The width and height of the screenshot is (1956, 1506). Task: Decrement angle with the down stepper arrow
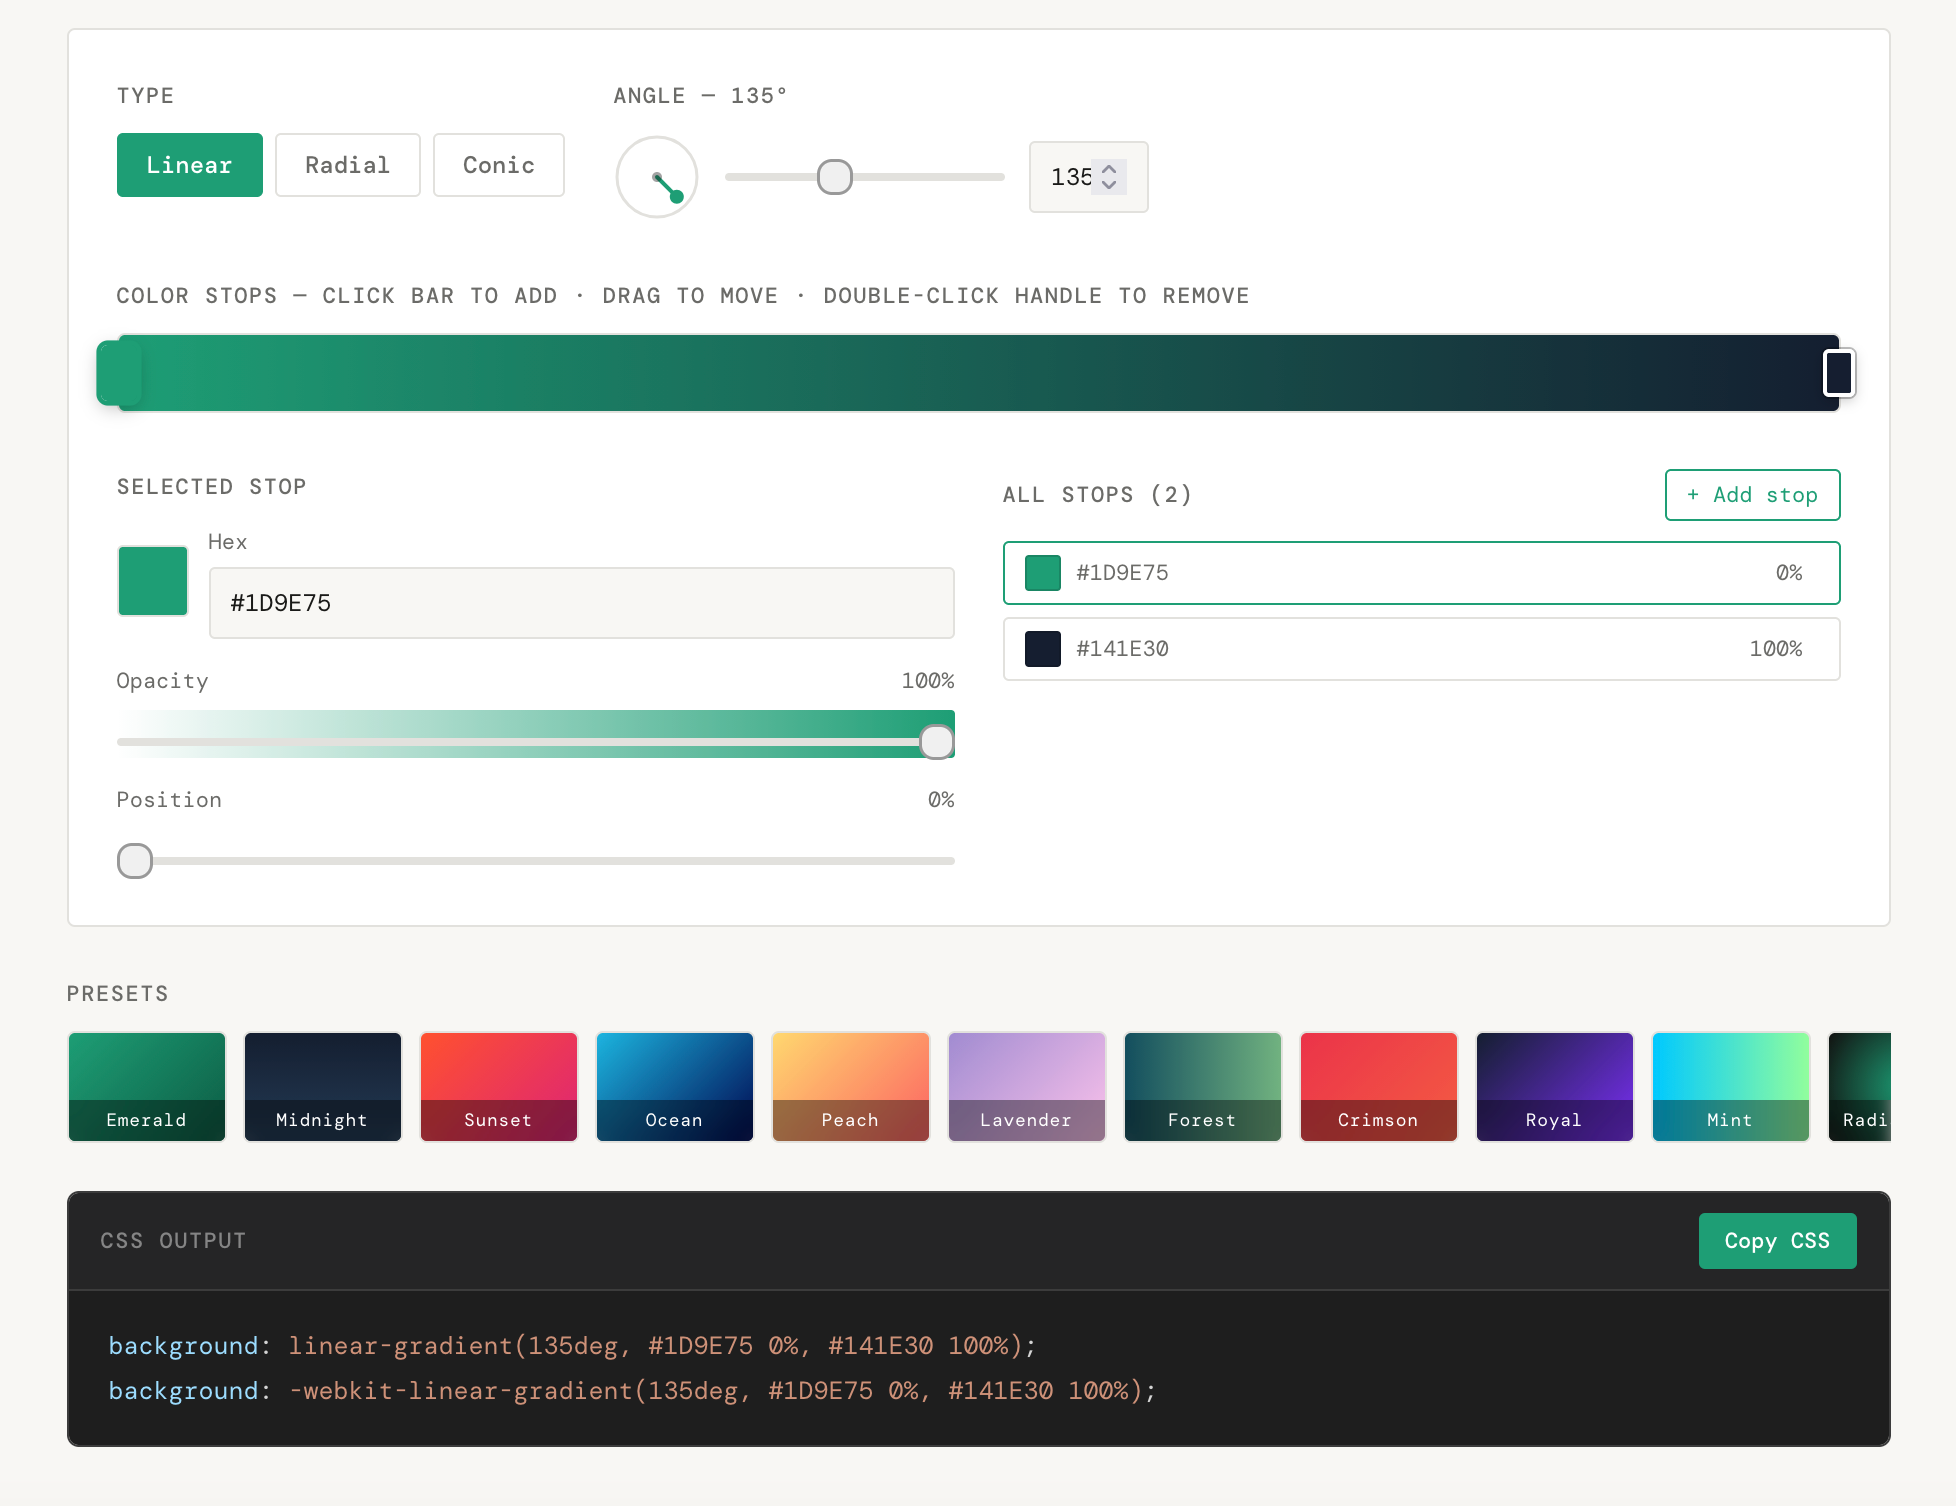pos(1109,185)
